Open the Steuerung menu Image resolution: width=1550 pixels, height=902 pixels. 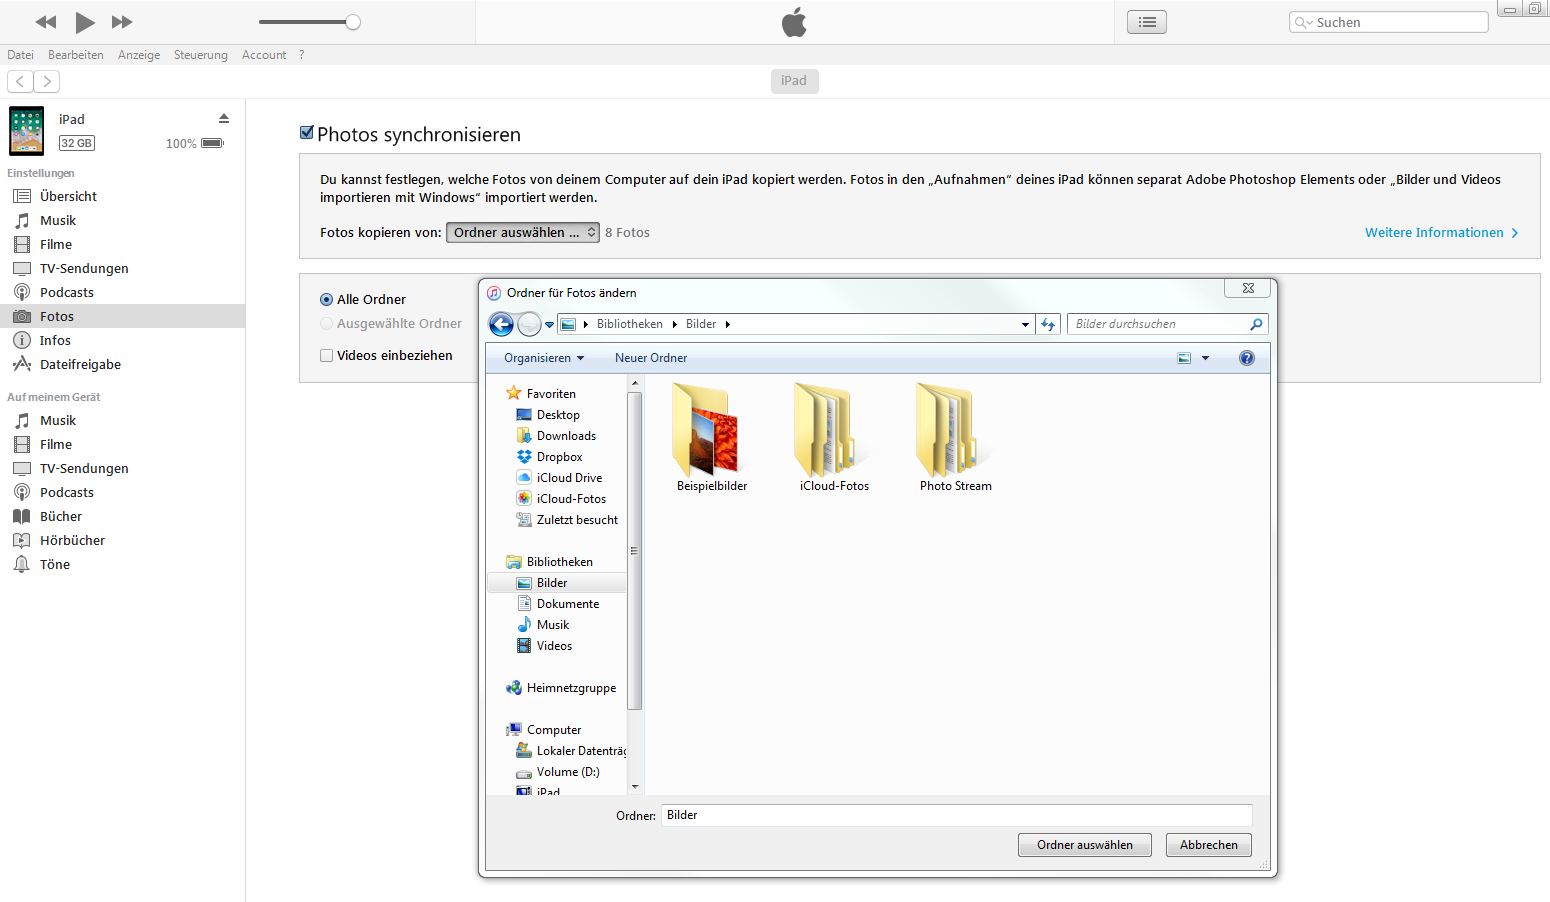tap(201, 55)
